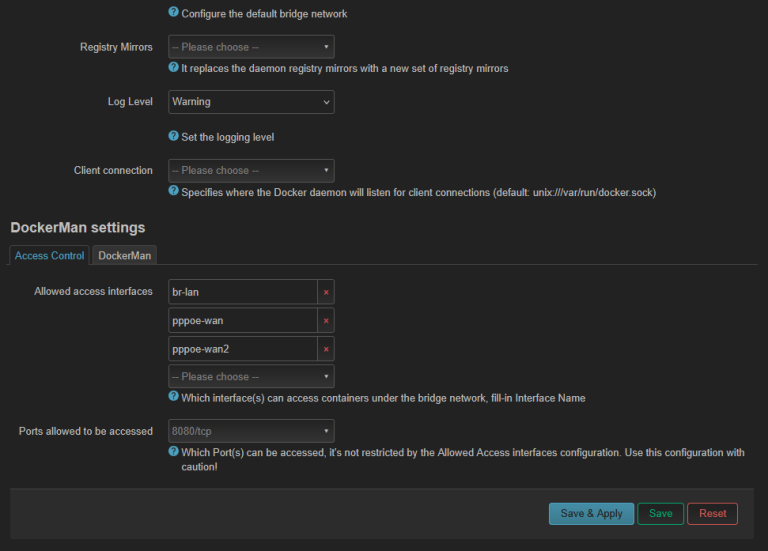Click into the br-lan interface field
Screen dimensions: 768x551
[x=242, y=292]
